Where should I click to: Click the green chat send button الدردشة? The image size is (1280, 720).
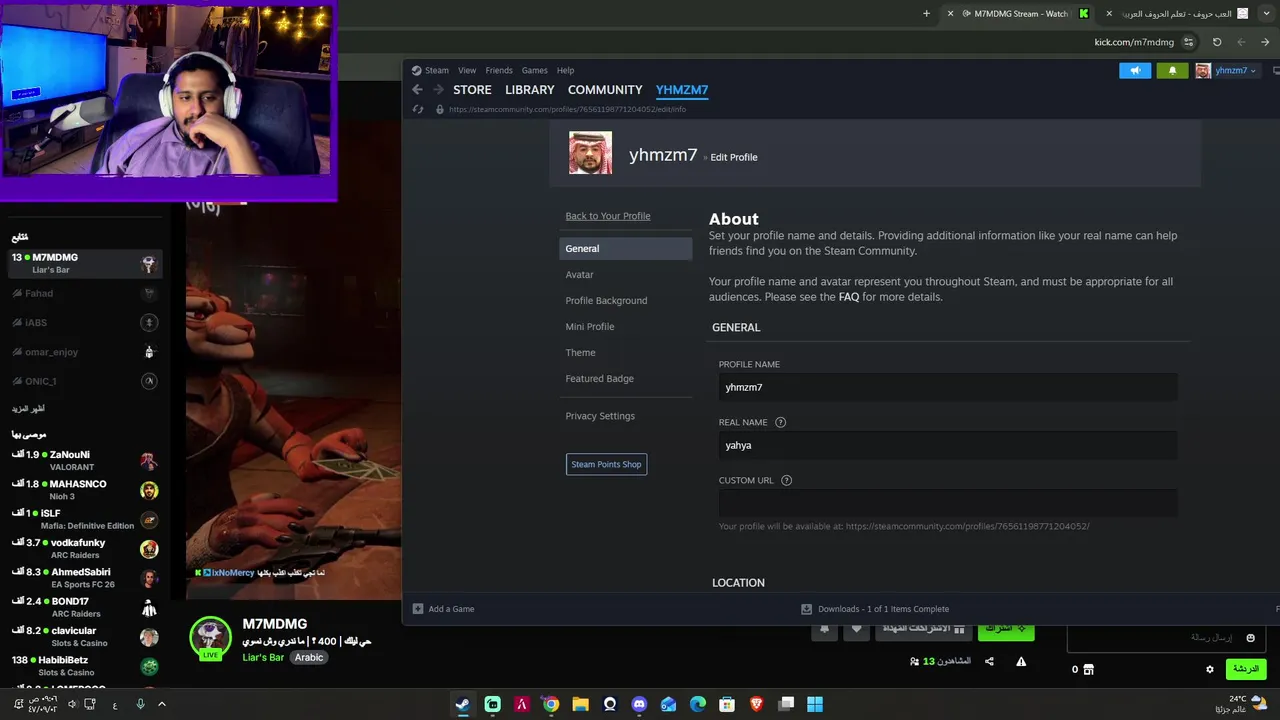point(1246,669)
